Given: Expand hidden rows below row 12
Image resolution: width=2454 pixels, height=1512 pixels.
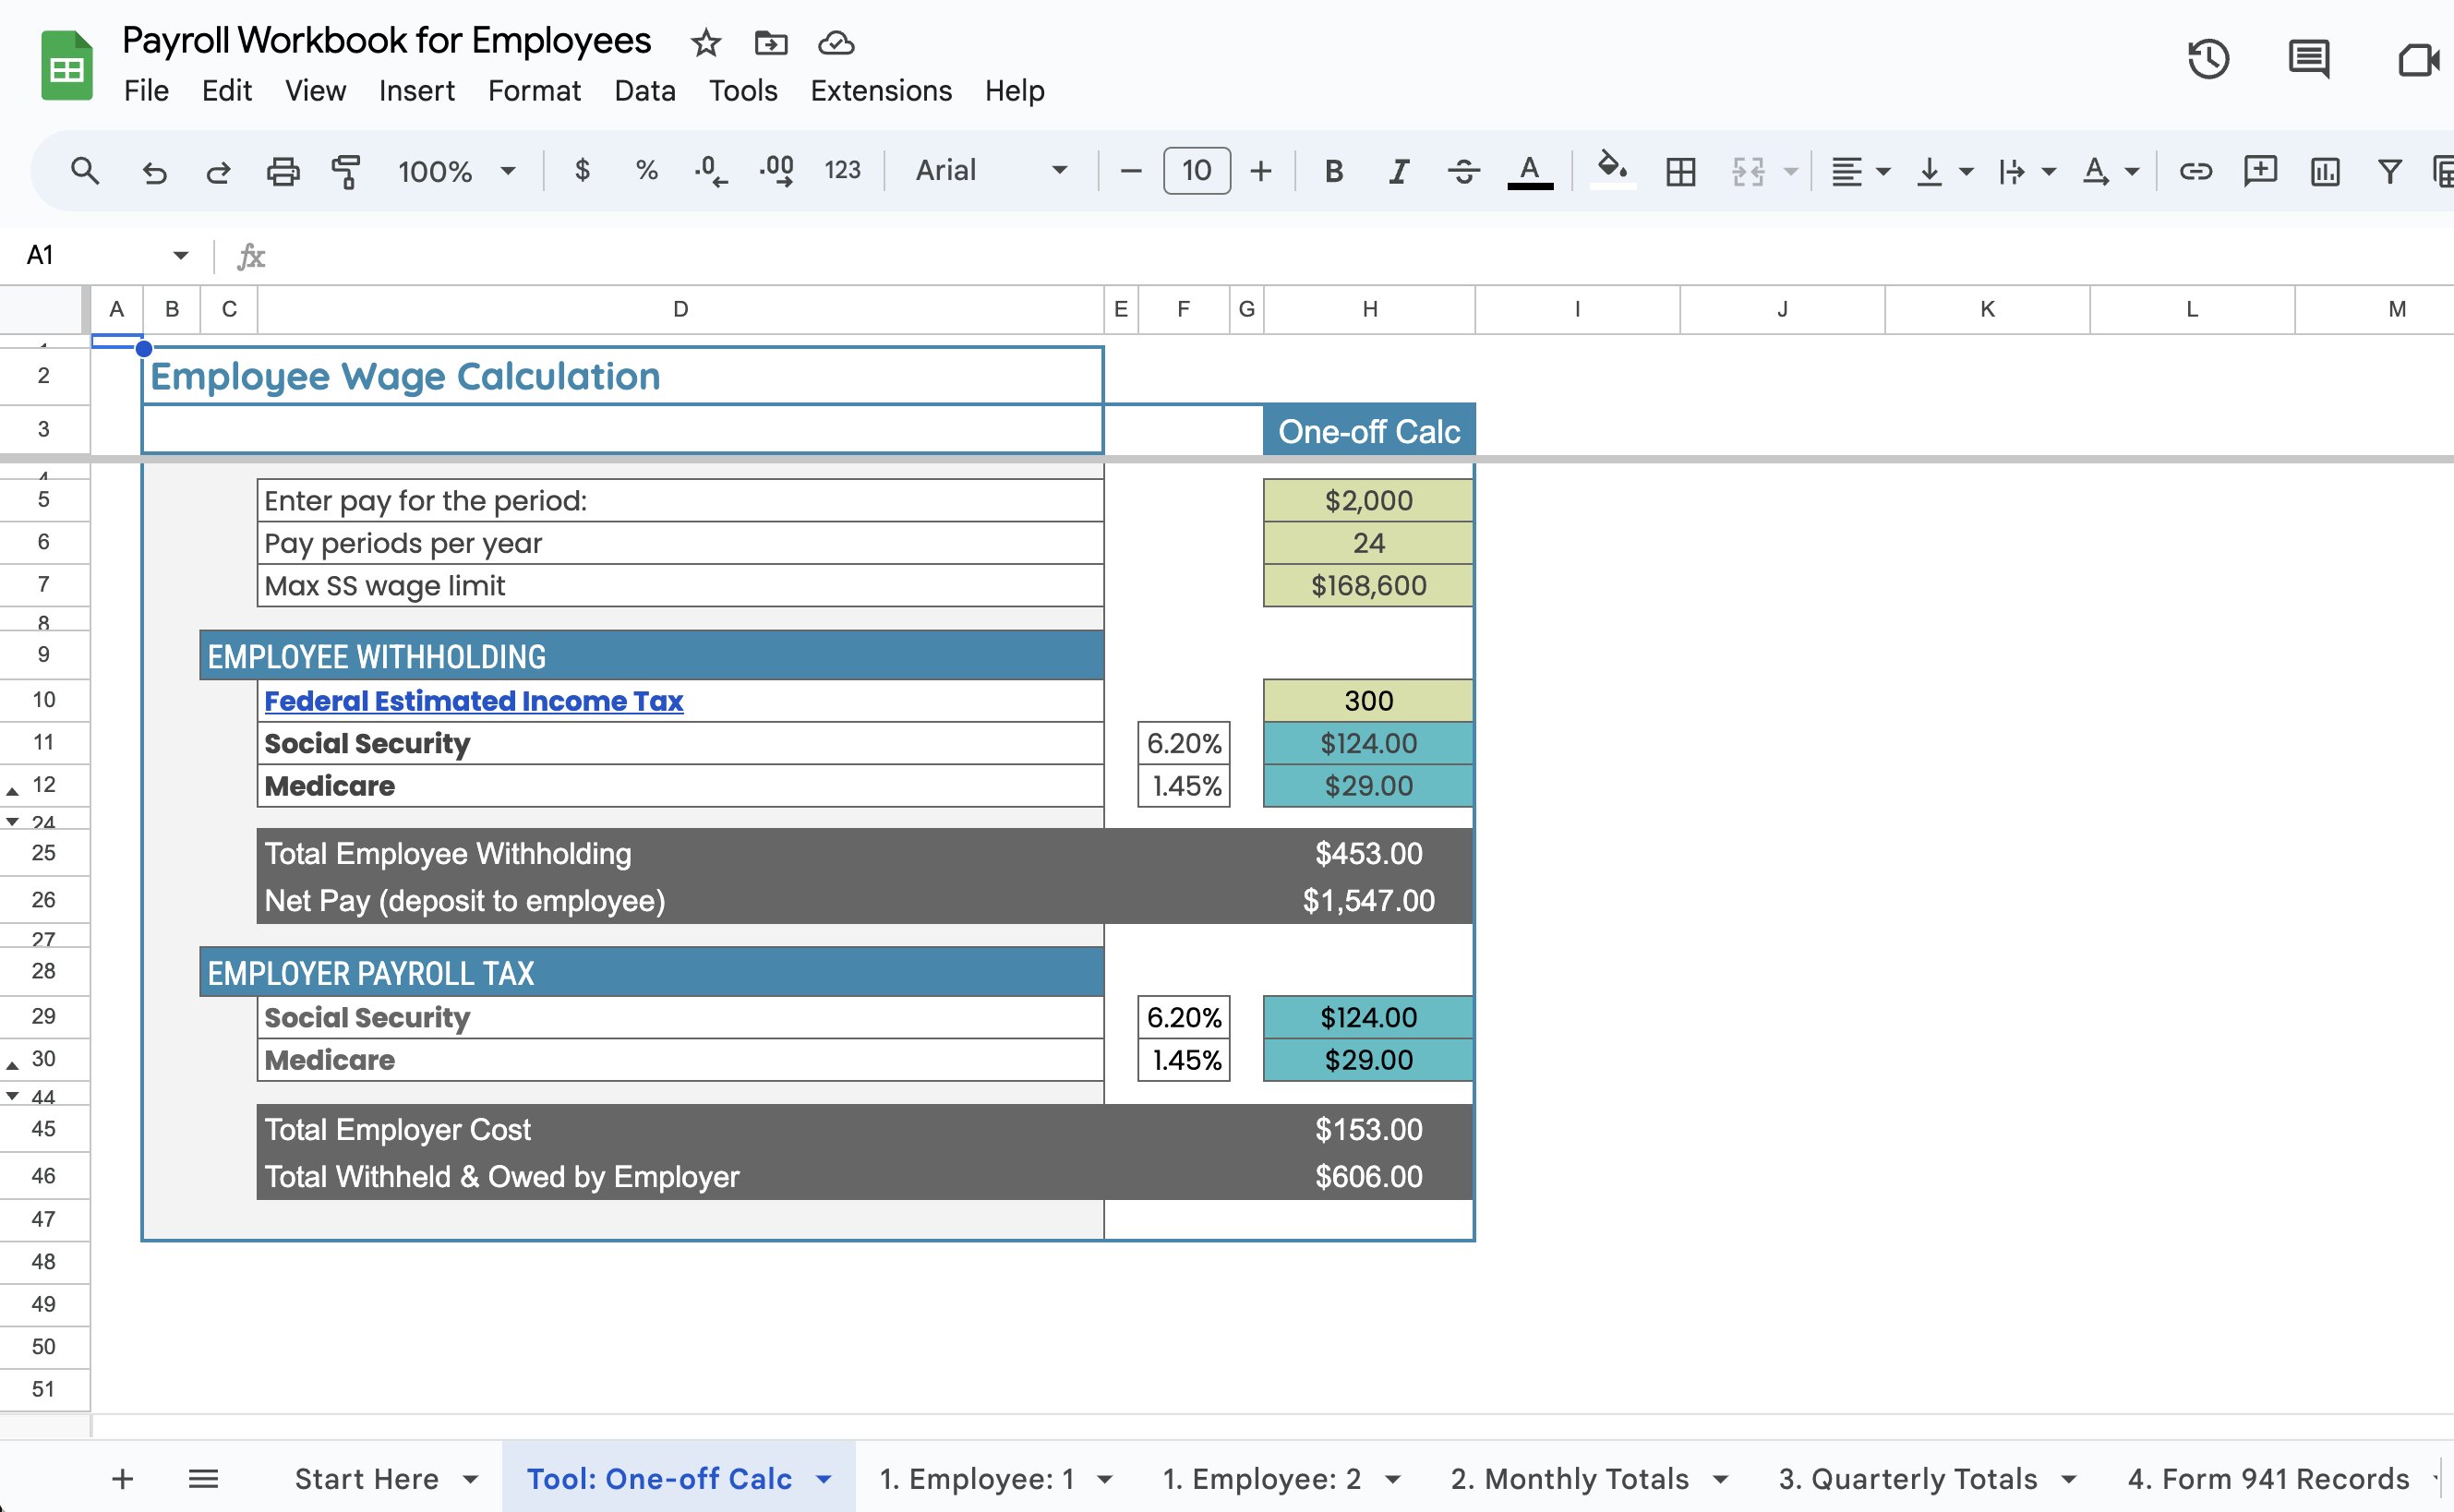Looking at the screenshot, I should point(13,792).
